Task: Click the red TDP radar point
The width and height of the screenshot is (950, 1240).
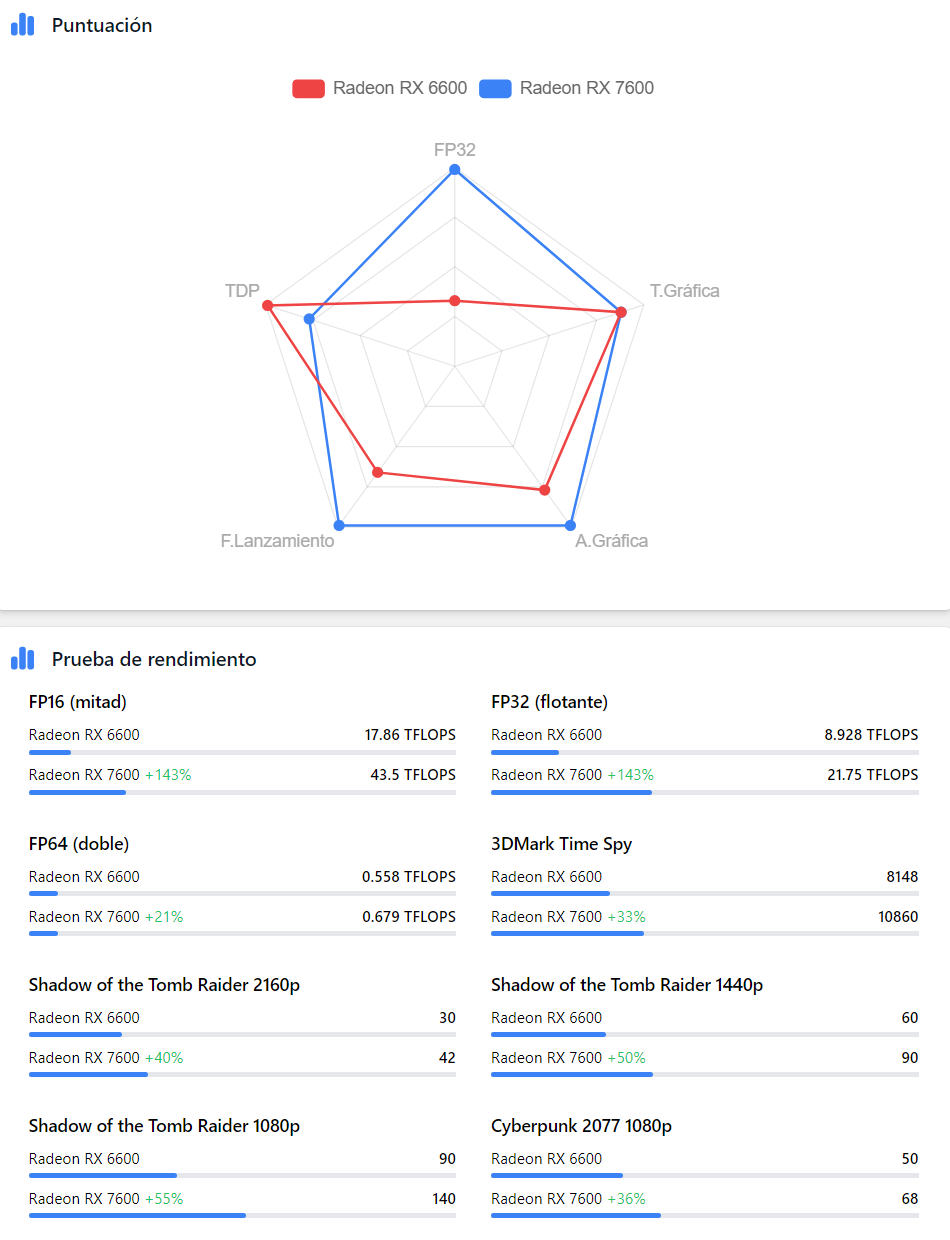Action: [x=268, y=305]
